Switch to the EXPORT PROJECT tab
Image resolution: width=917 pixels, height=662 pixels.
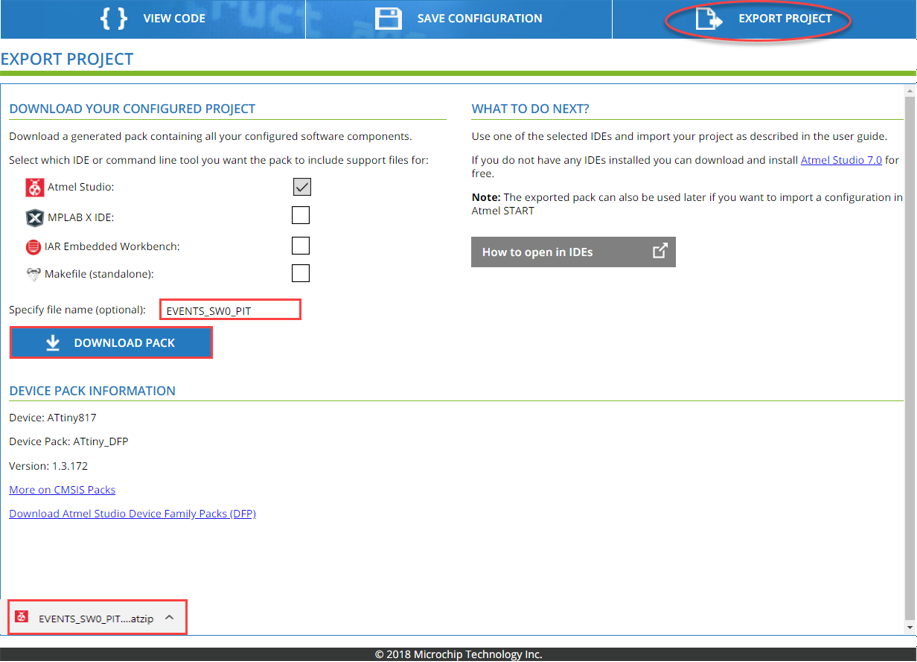764,19
